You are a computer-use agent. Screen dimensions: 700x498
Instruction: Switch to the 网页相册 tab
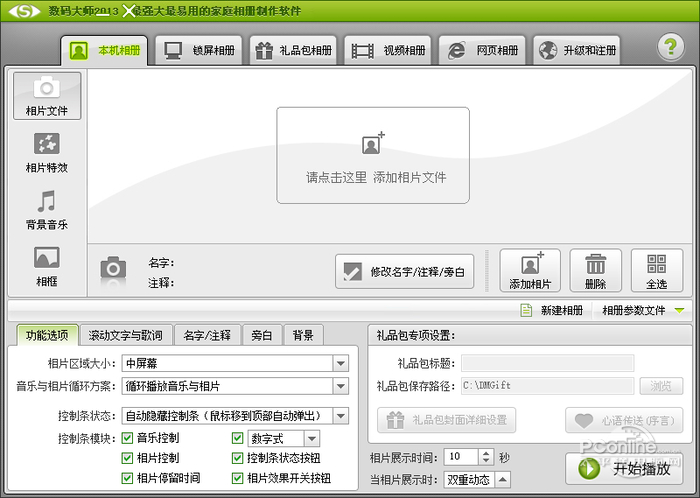tap(482, 50)
